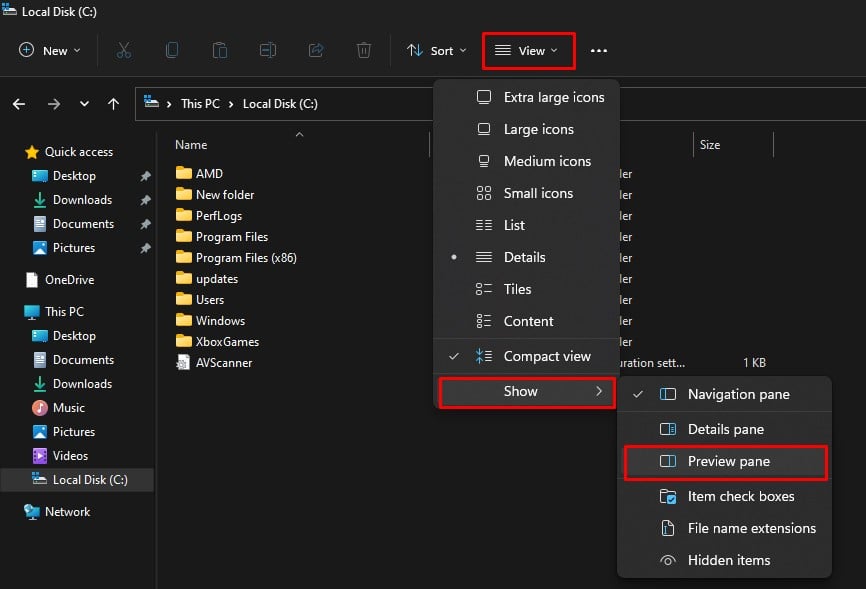
Task: Toggle Hidden items visibility
Action: (x=728, y=560)
